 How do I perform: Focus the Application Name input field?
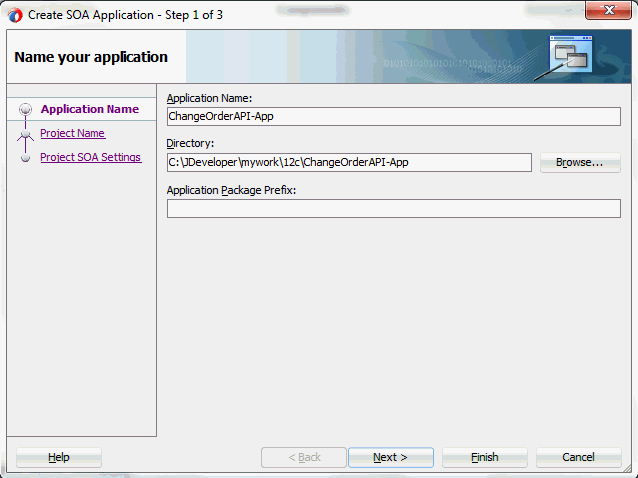pyautogui.click(x=393, y=116)
